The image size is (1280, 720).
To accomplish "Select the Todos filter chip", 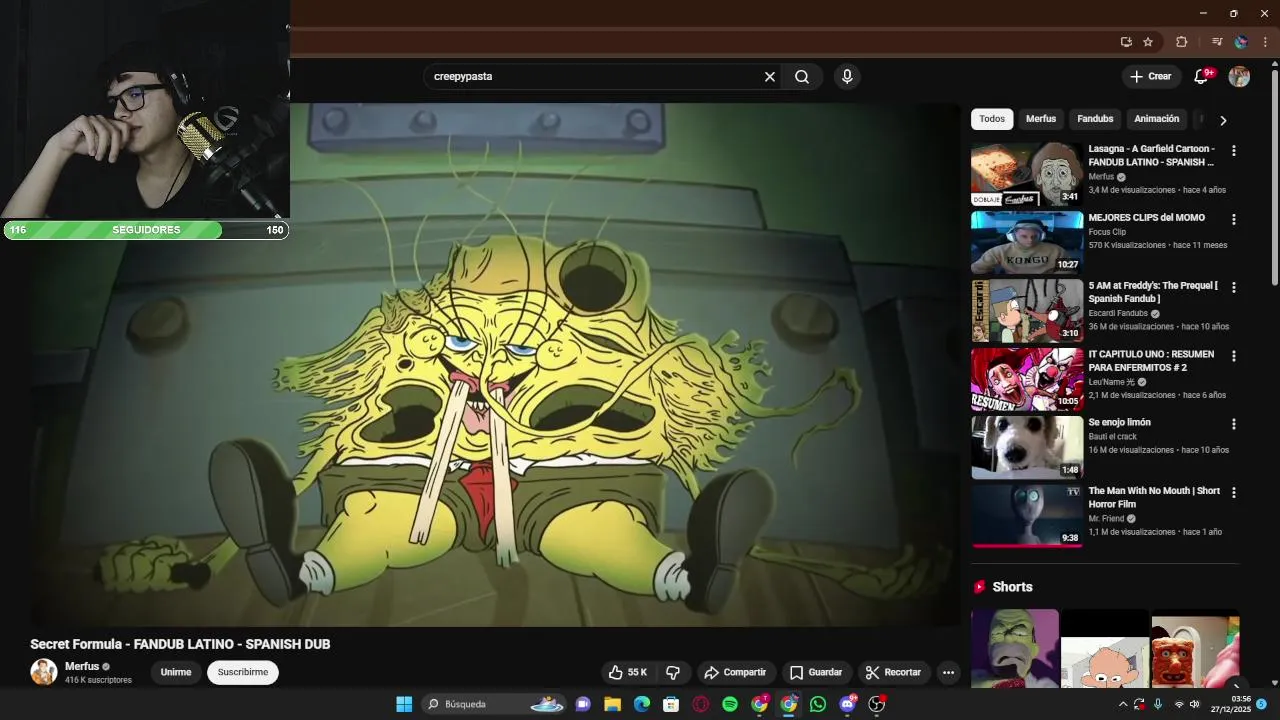I will (992, 119).
